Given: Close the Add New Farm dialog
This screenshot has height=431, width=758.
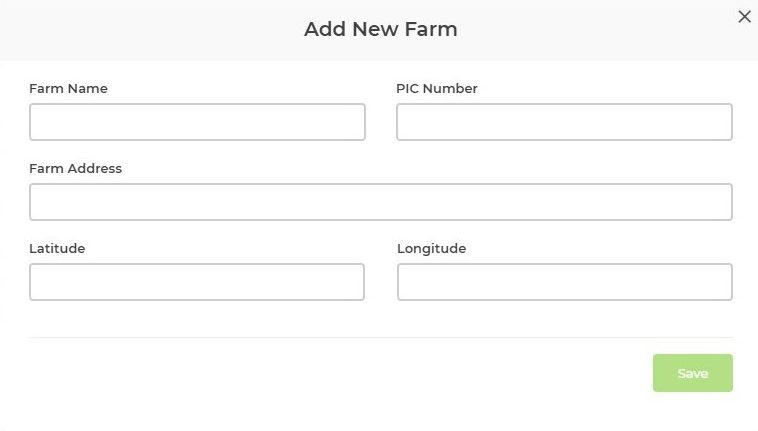Looking at the screenshot, I should coord(744,16).
